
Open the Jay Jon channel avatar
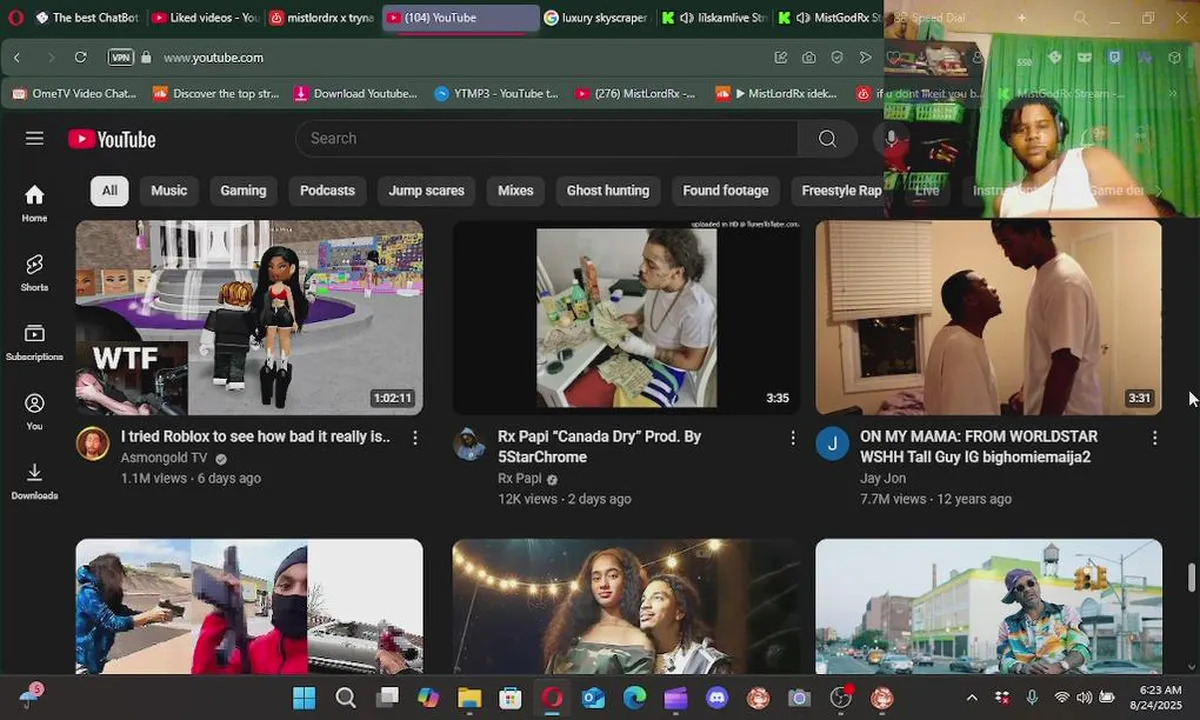[x=832, y=443]
